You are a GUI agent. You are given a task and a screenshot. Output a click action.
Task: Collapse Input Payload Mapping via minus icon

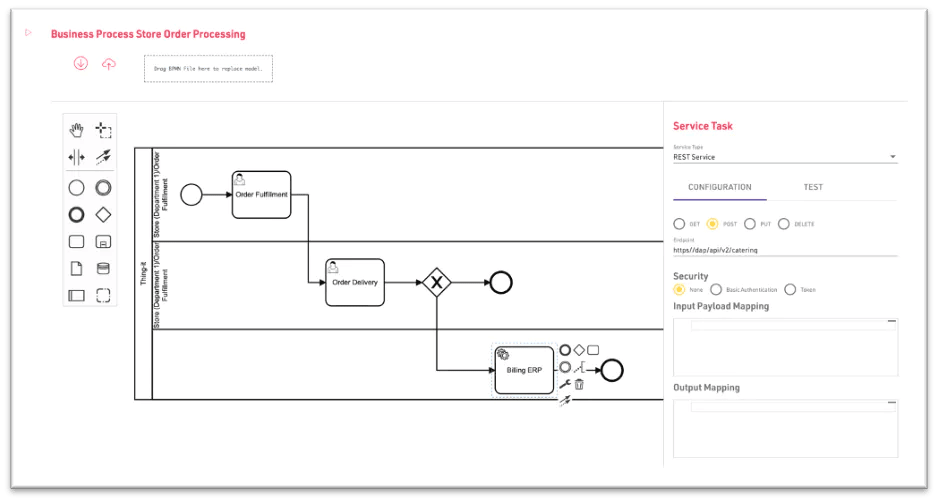tap(891, 321)
